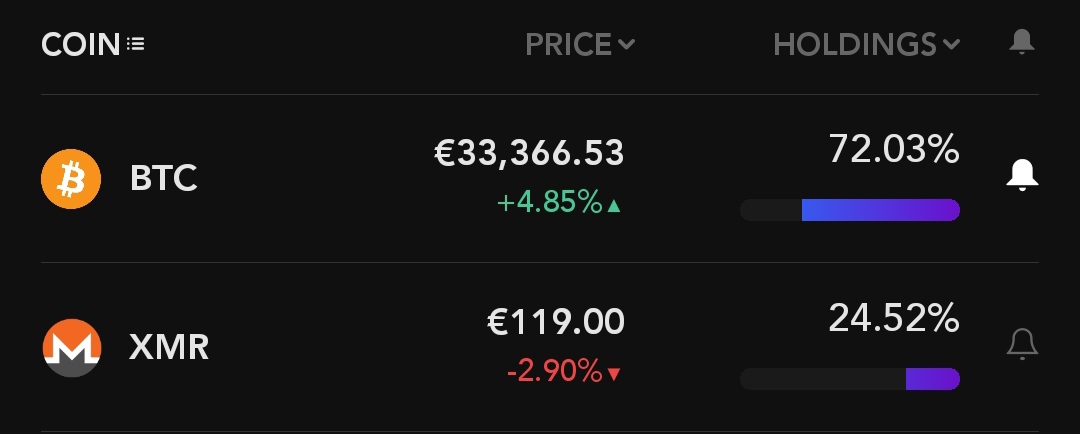Disable the BTC price alert bell

(x=1022, y=175)
